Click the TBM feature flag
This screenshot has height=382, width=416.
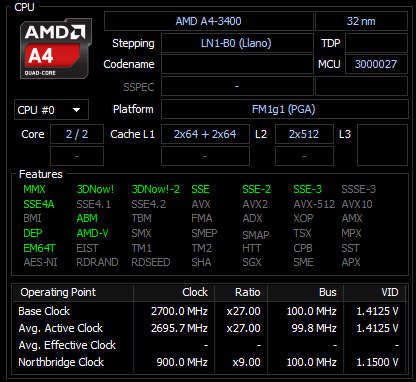[141, 218]
